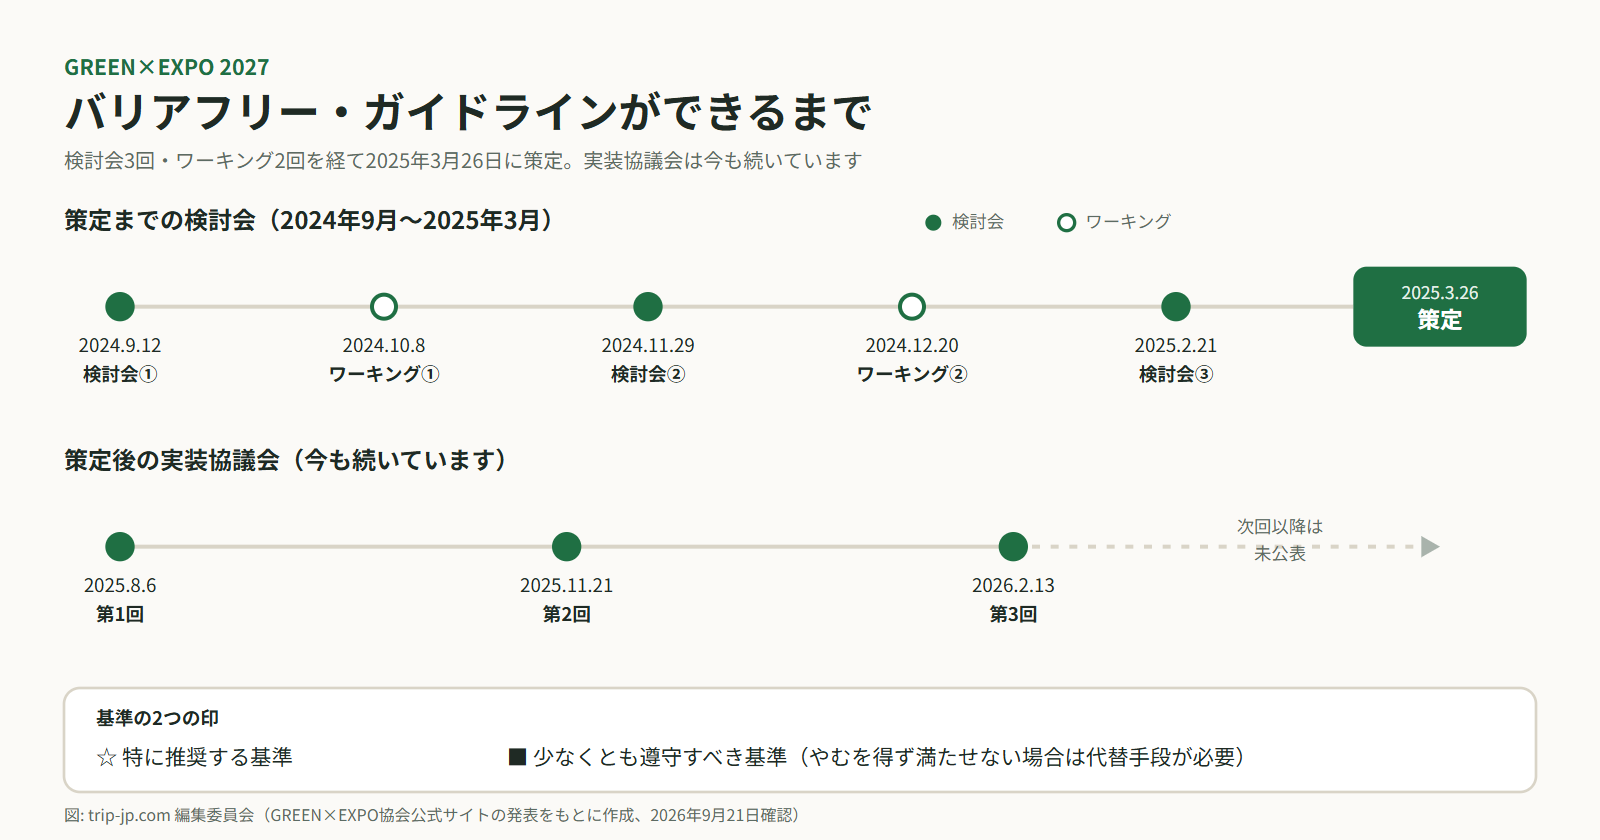Viewport: 1600px width, 840px height.
Task: Click the 2025.2.21 検討会③ timeline dot
Action: point(1176,307)
